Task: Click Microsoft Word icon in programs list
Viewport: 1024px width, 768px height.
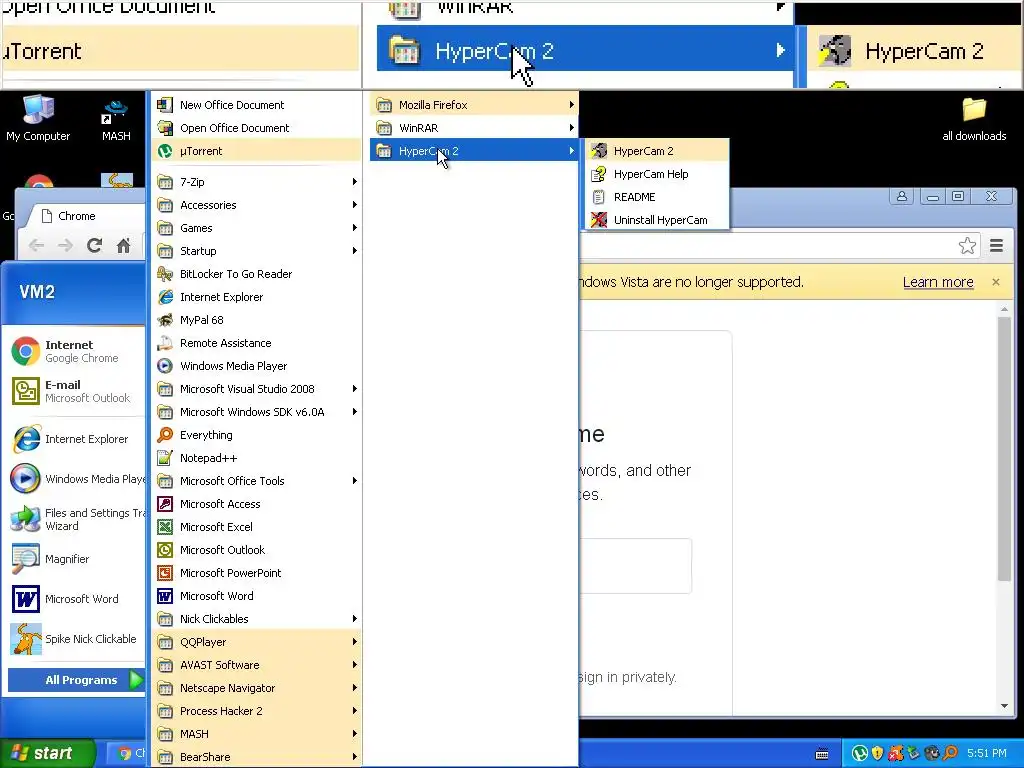Action: click(165, 596)
